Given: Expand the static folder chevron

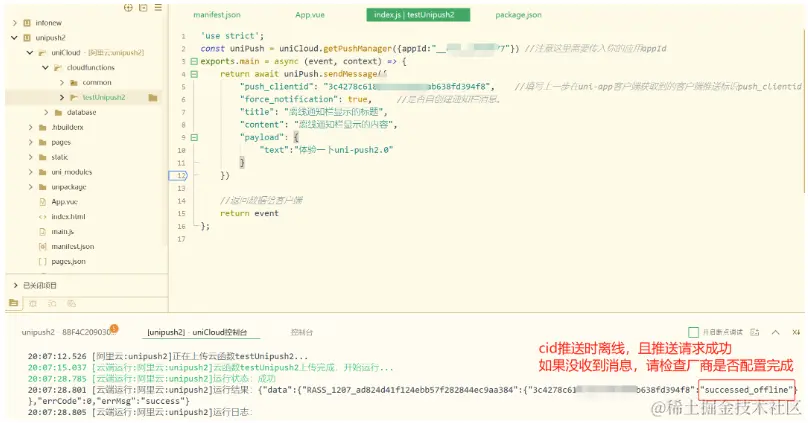Looking at the screenshot, I should click(30, 157).
